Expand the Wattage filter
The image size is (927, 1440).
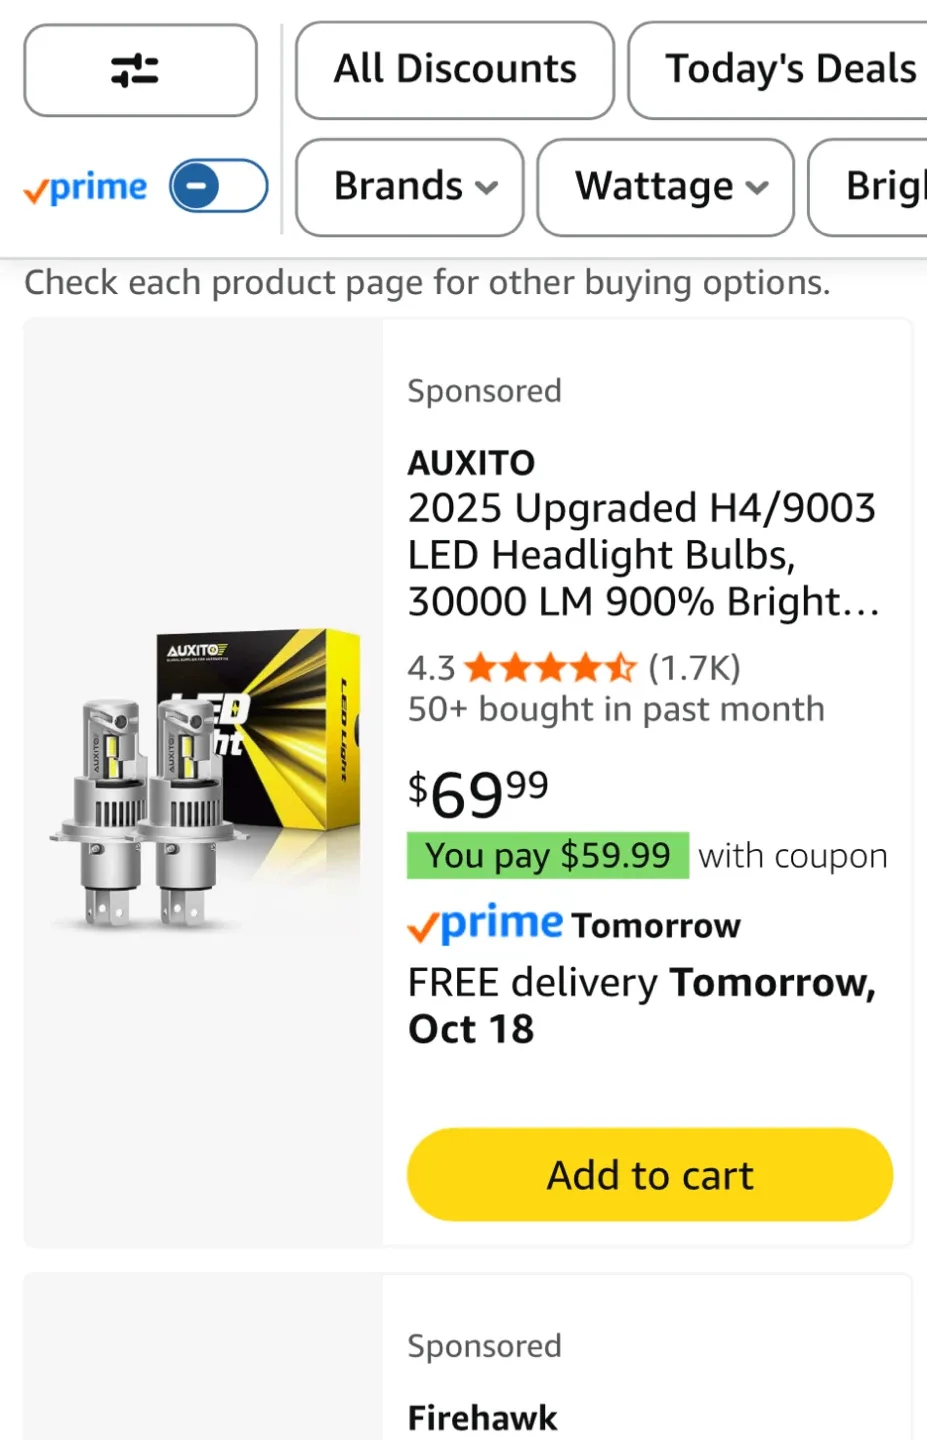tap(665, 187)
